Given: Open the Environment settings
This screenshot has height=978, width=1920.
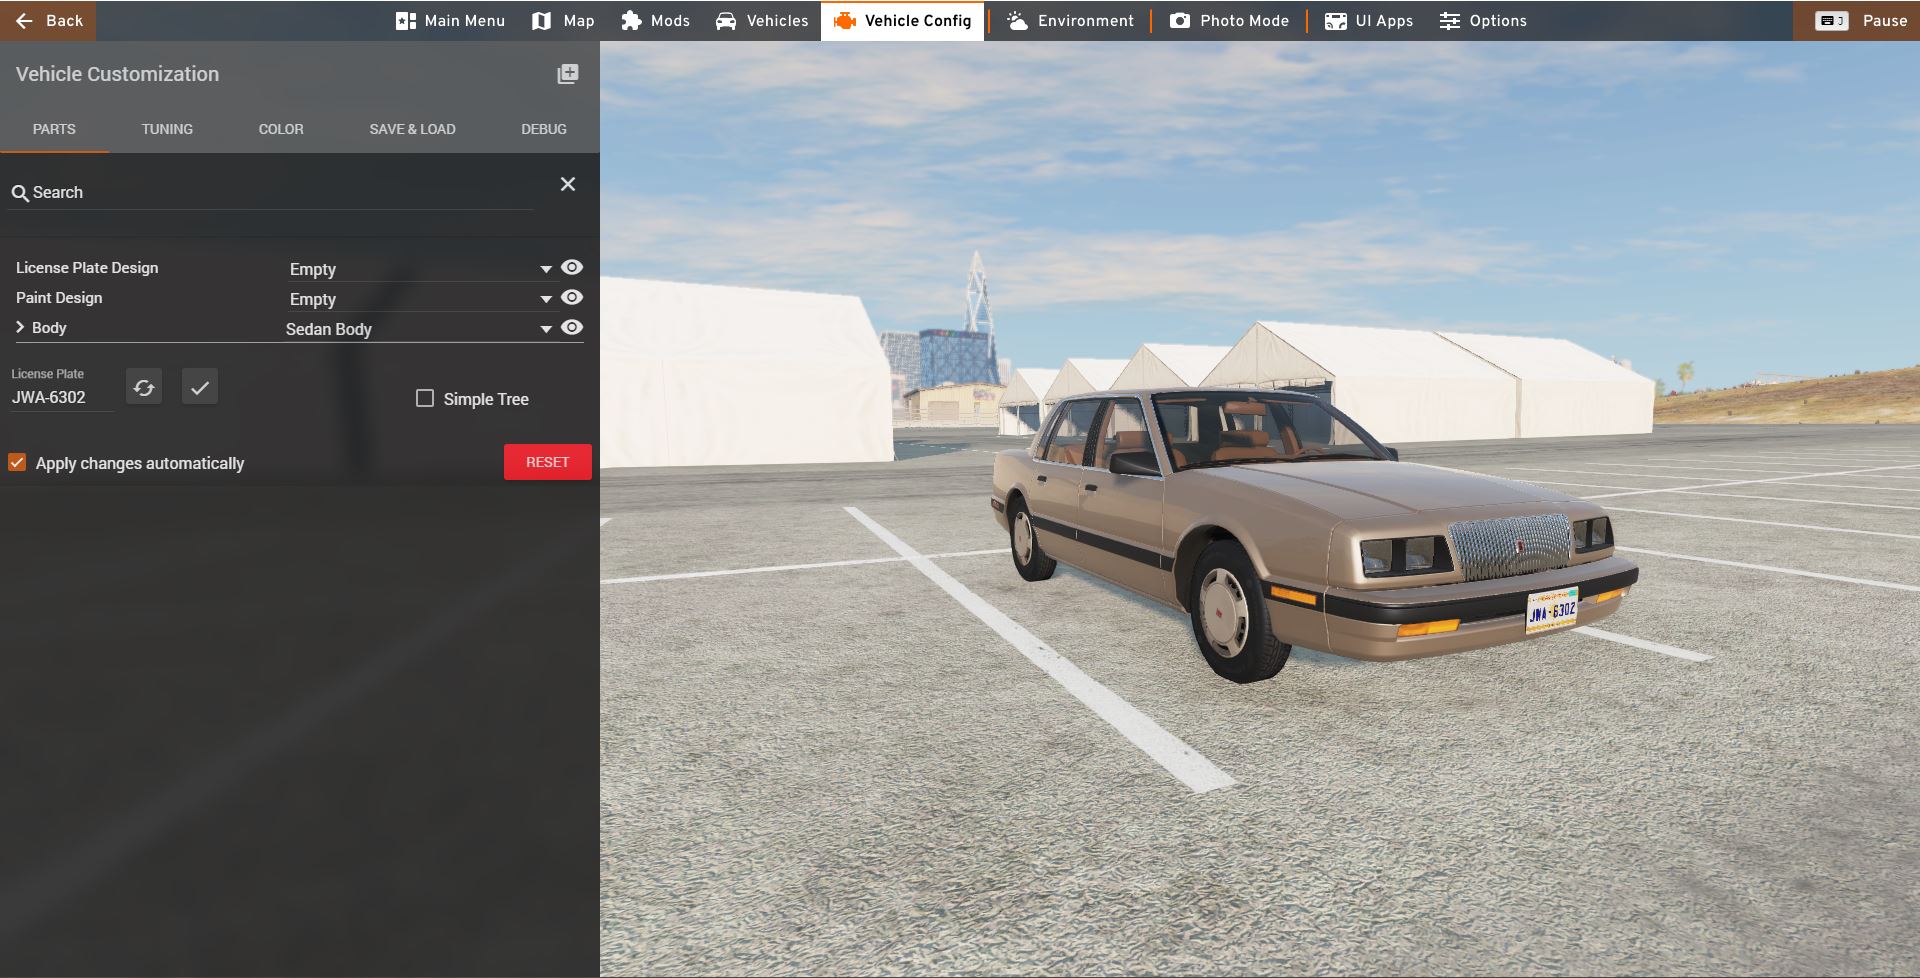Looking at the screenshot, I should 1070,21.
